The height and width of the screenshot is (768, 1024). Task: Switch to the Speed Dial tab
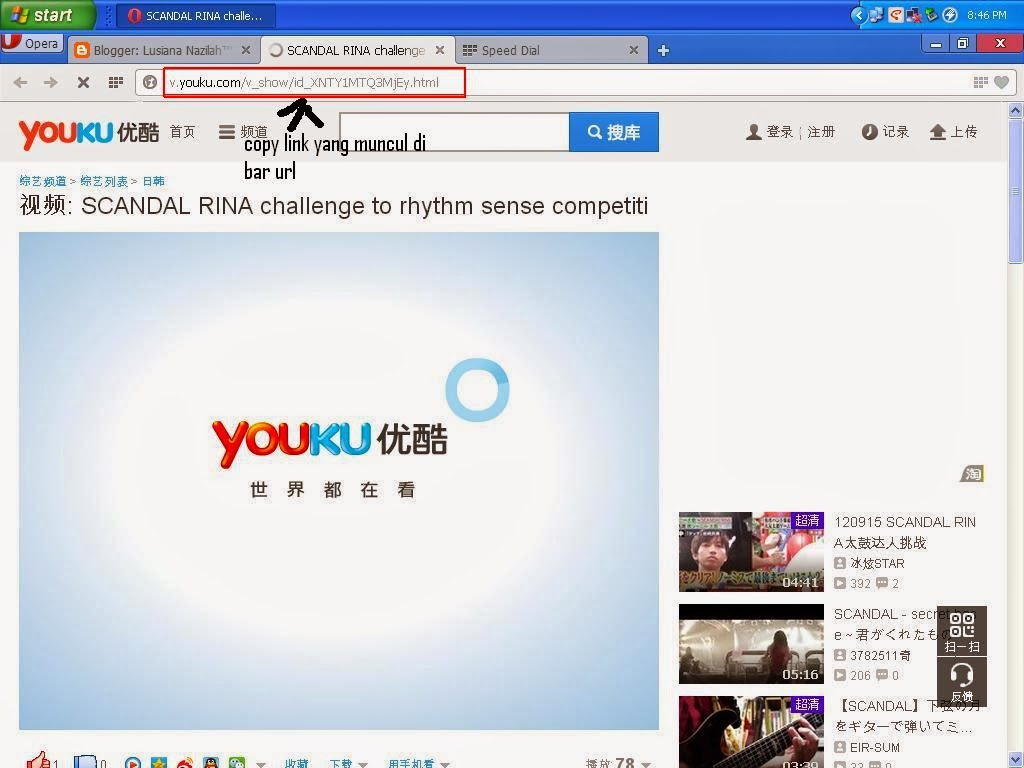click(x=552, y=50)
